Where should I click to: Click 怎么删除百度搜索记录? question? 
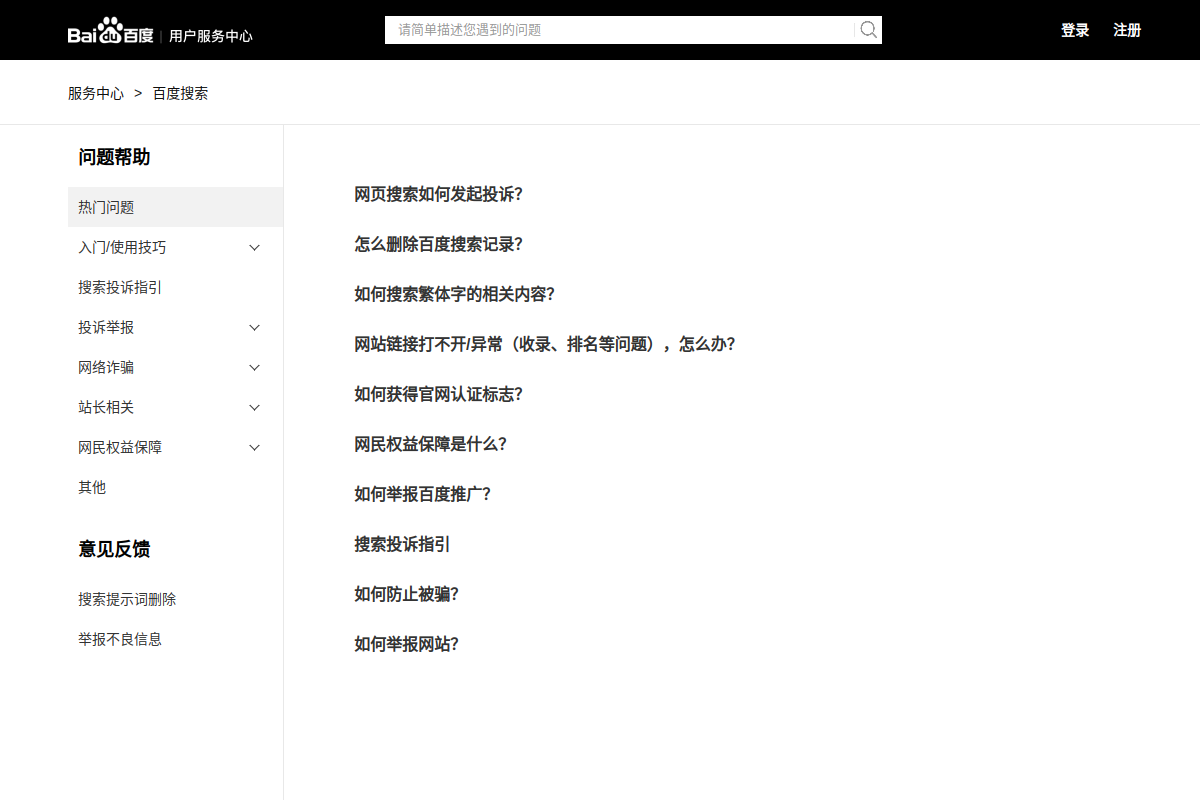(x=438, y=244)
